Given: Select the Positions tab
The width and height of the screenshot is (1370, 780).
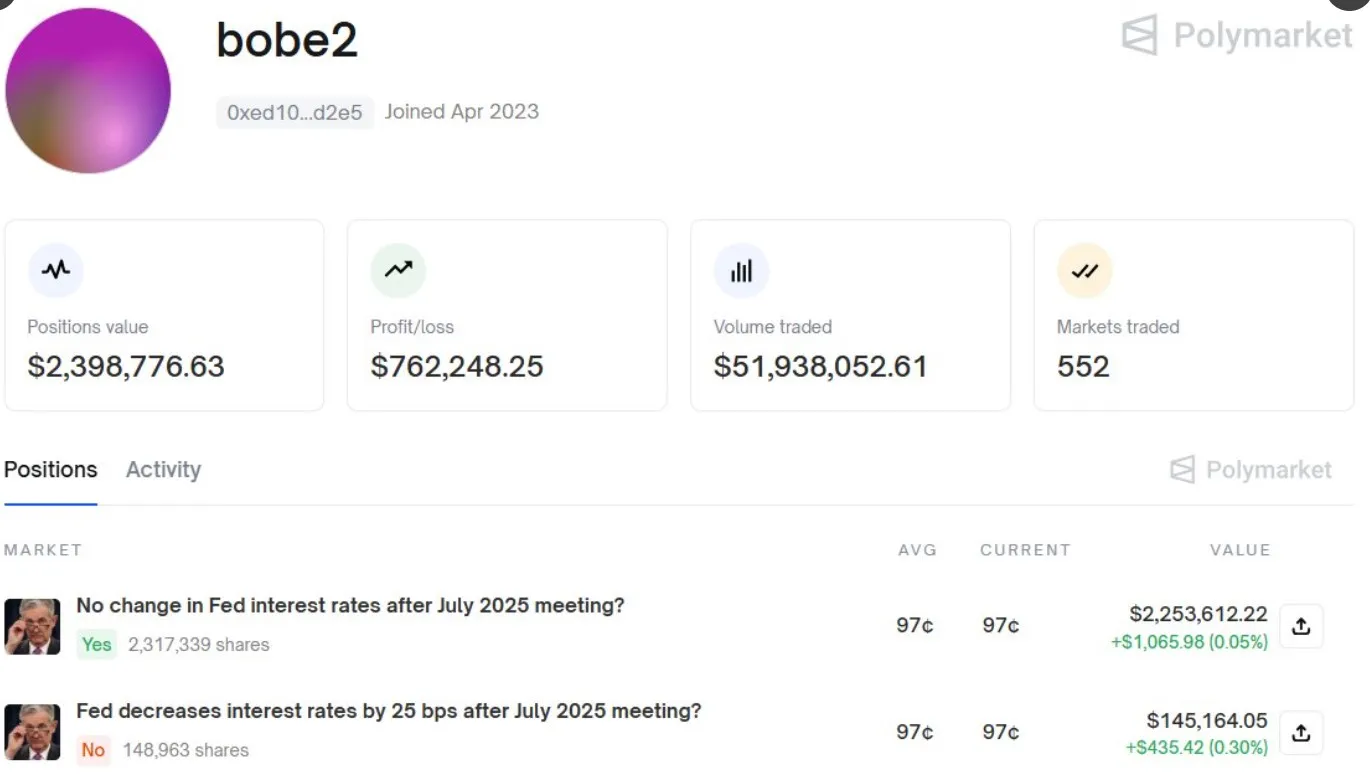Looking at the screenshot, I should pyautogui.click(x=50, y=470).
